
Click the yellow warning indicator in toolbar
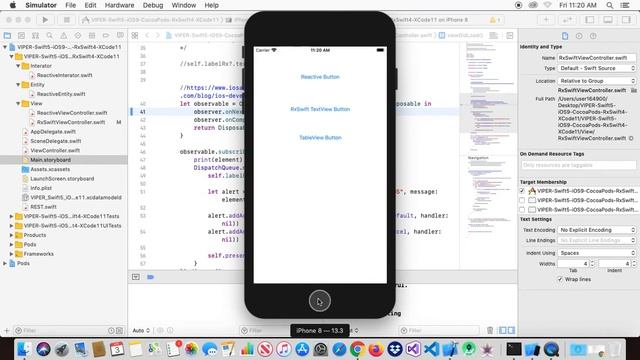click(493, 20)
